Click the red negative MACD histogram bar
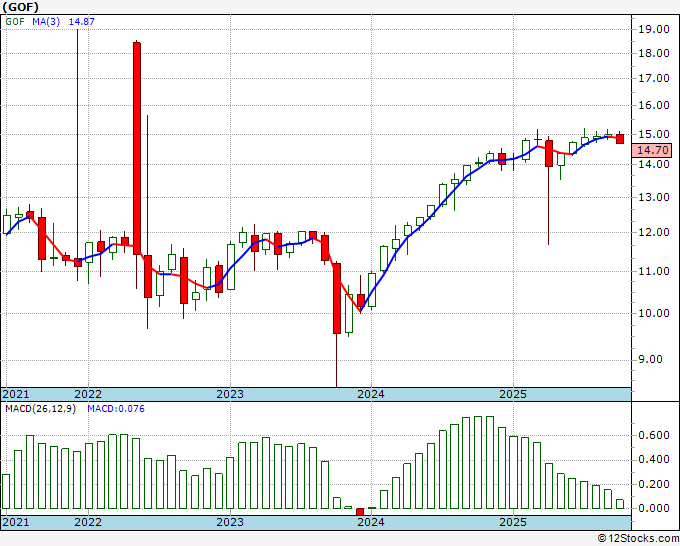The width and height of the screenshot is (680, 546). click(360, 511)
